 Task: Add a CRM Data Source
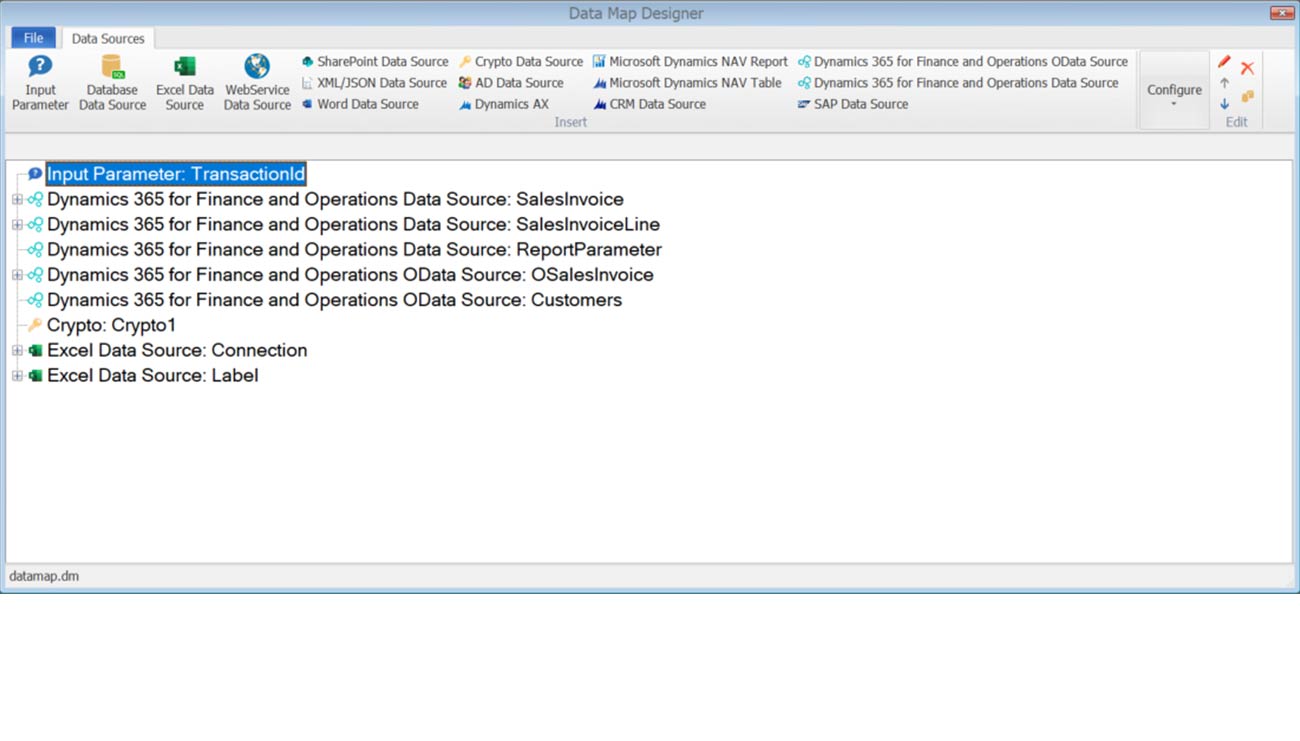click(649, 104)
